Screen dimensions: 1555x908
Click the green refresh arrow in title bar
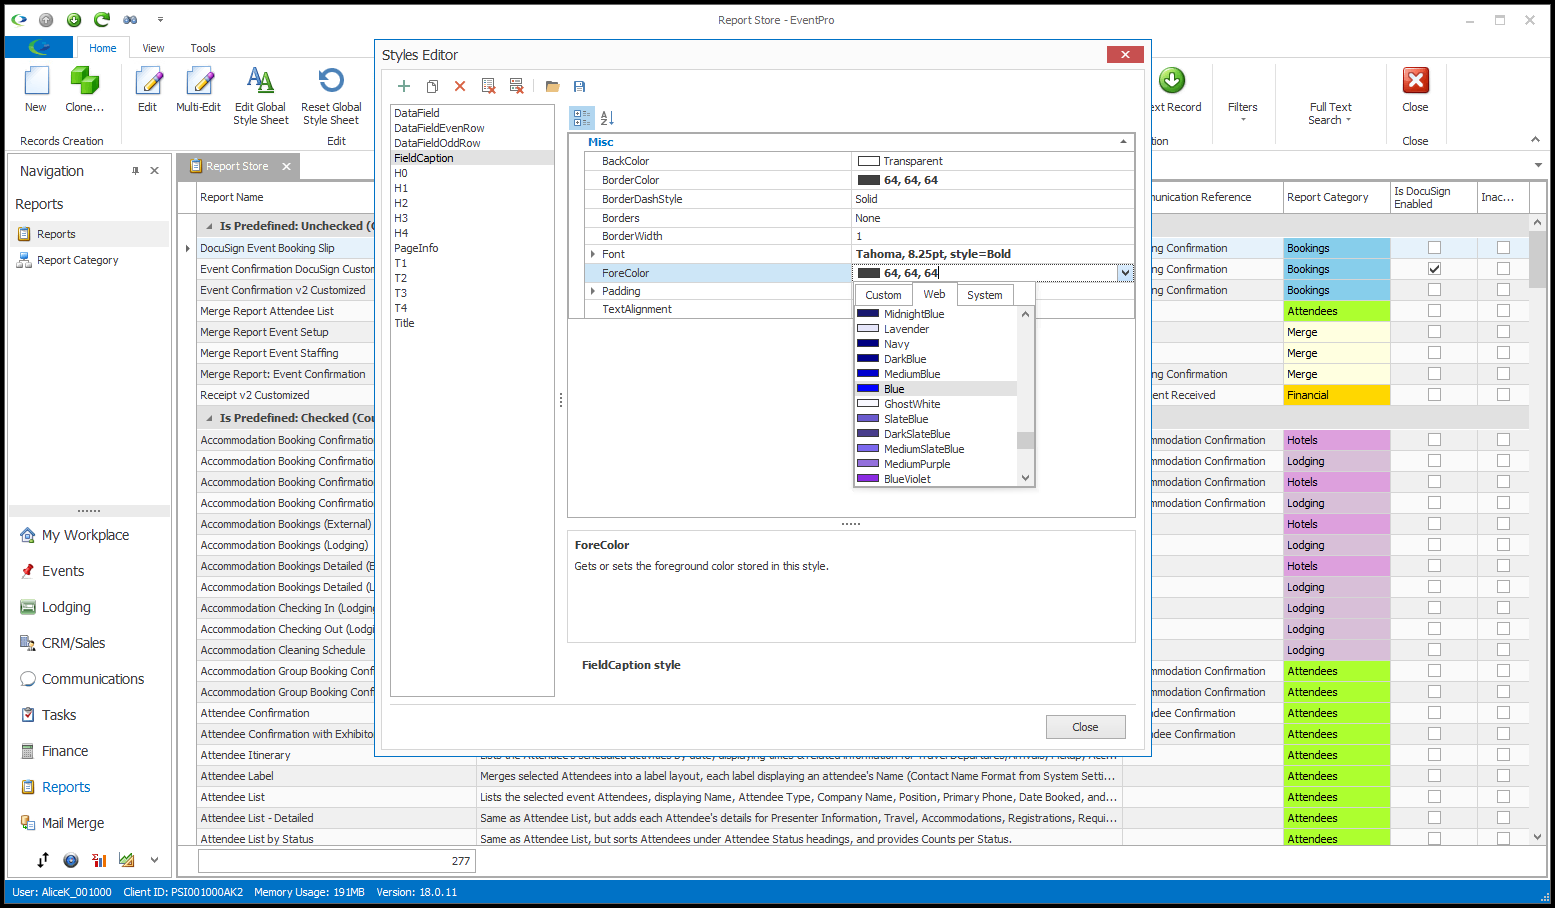point(102,20)
